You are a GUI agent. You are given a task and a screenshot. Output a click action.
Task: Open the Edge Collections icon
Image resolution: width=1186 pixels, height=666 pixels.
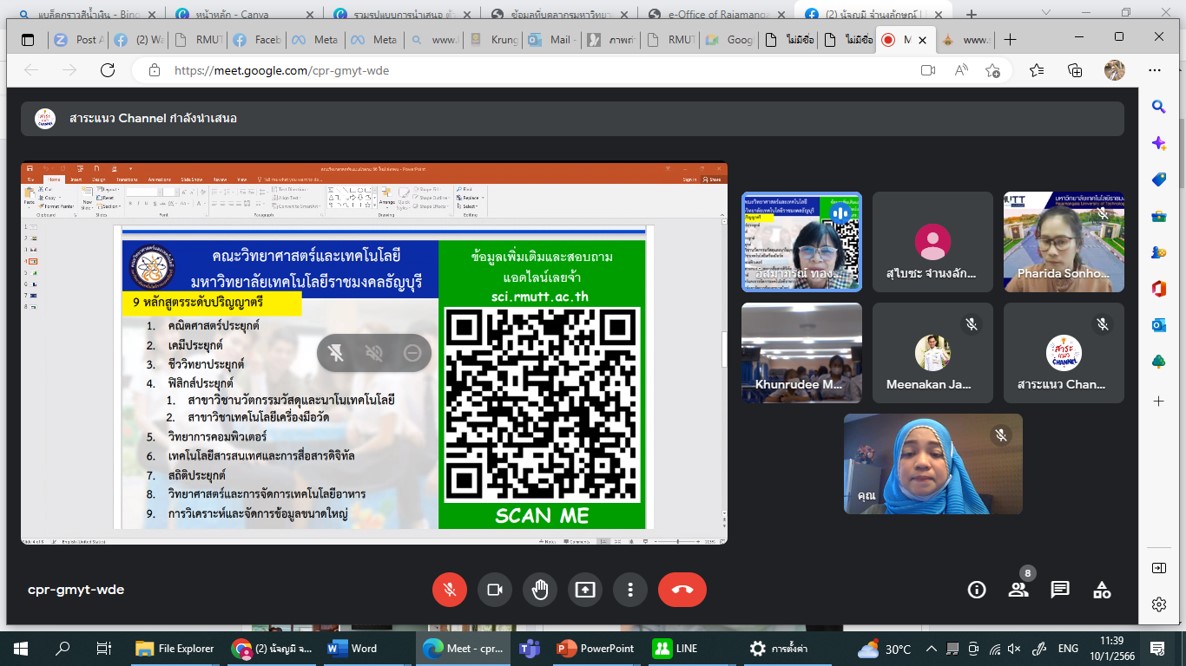point(1075,70)
